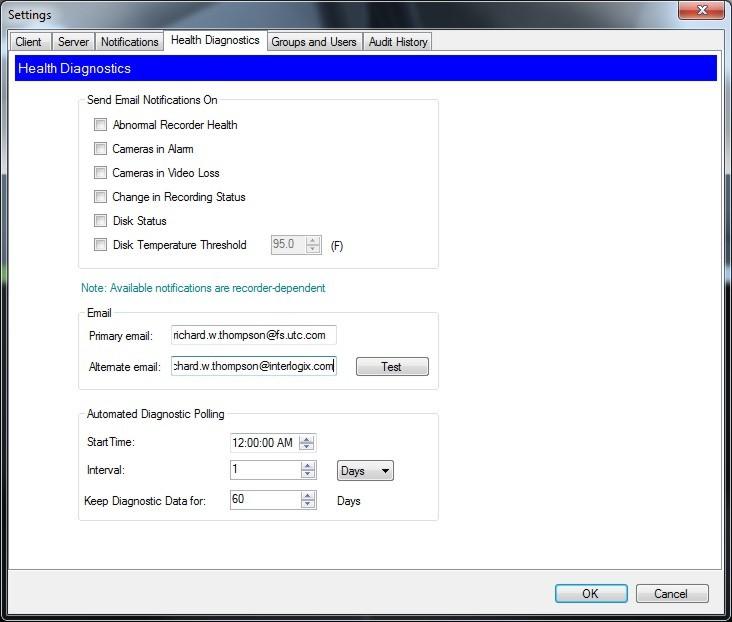Increase disk temperature threshold with up arrow
732x622 pixels.
click(313, 240)
